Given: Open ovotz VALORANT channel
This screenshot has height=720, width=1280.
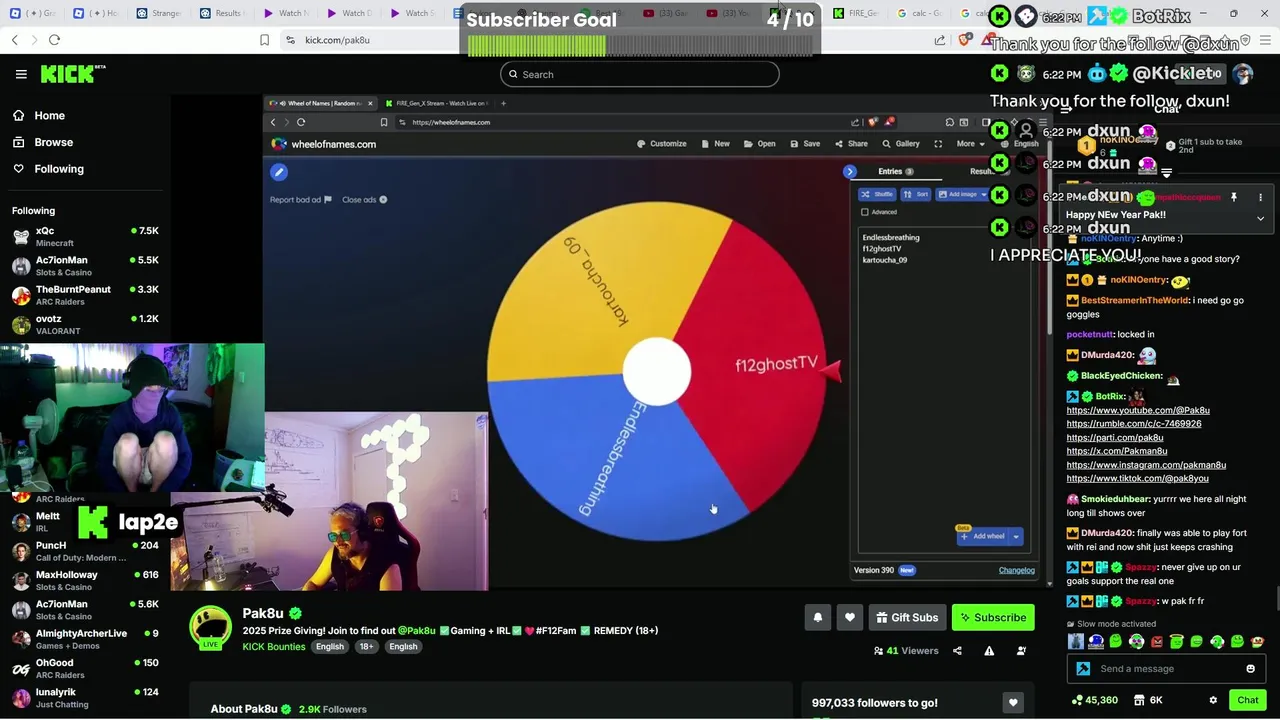Looking at the screenshot, I should click(86, 324).
